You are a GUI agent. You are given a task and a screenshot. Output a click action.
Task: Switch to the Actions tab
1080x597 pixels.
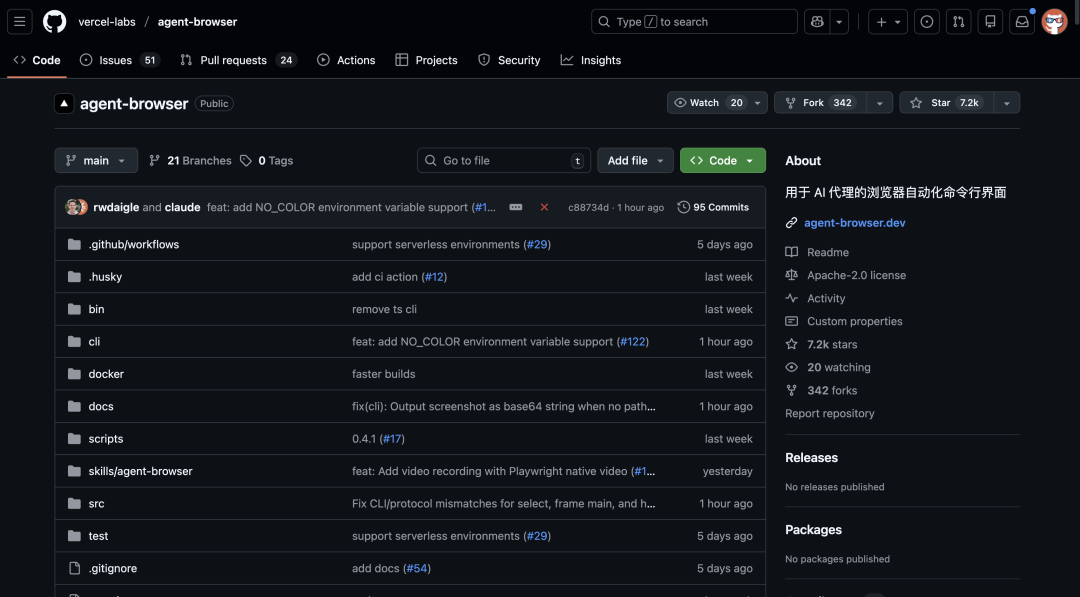(x=346, y=60)
